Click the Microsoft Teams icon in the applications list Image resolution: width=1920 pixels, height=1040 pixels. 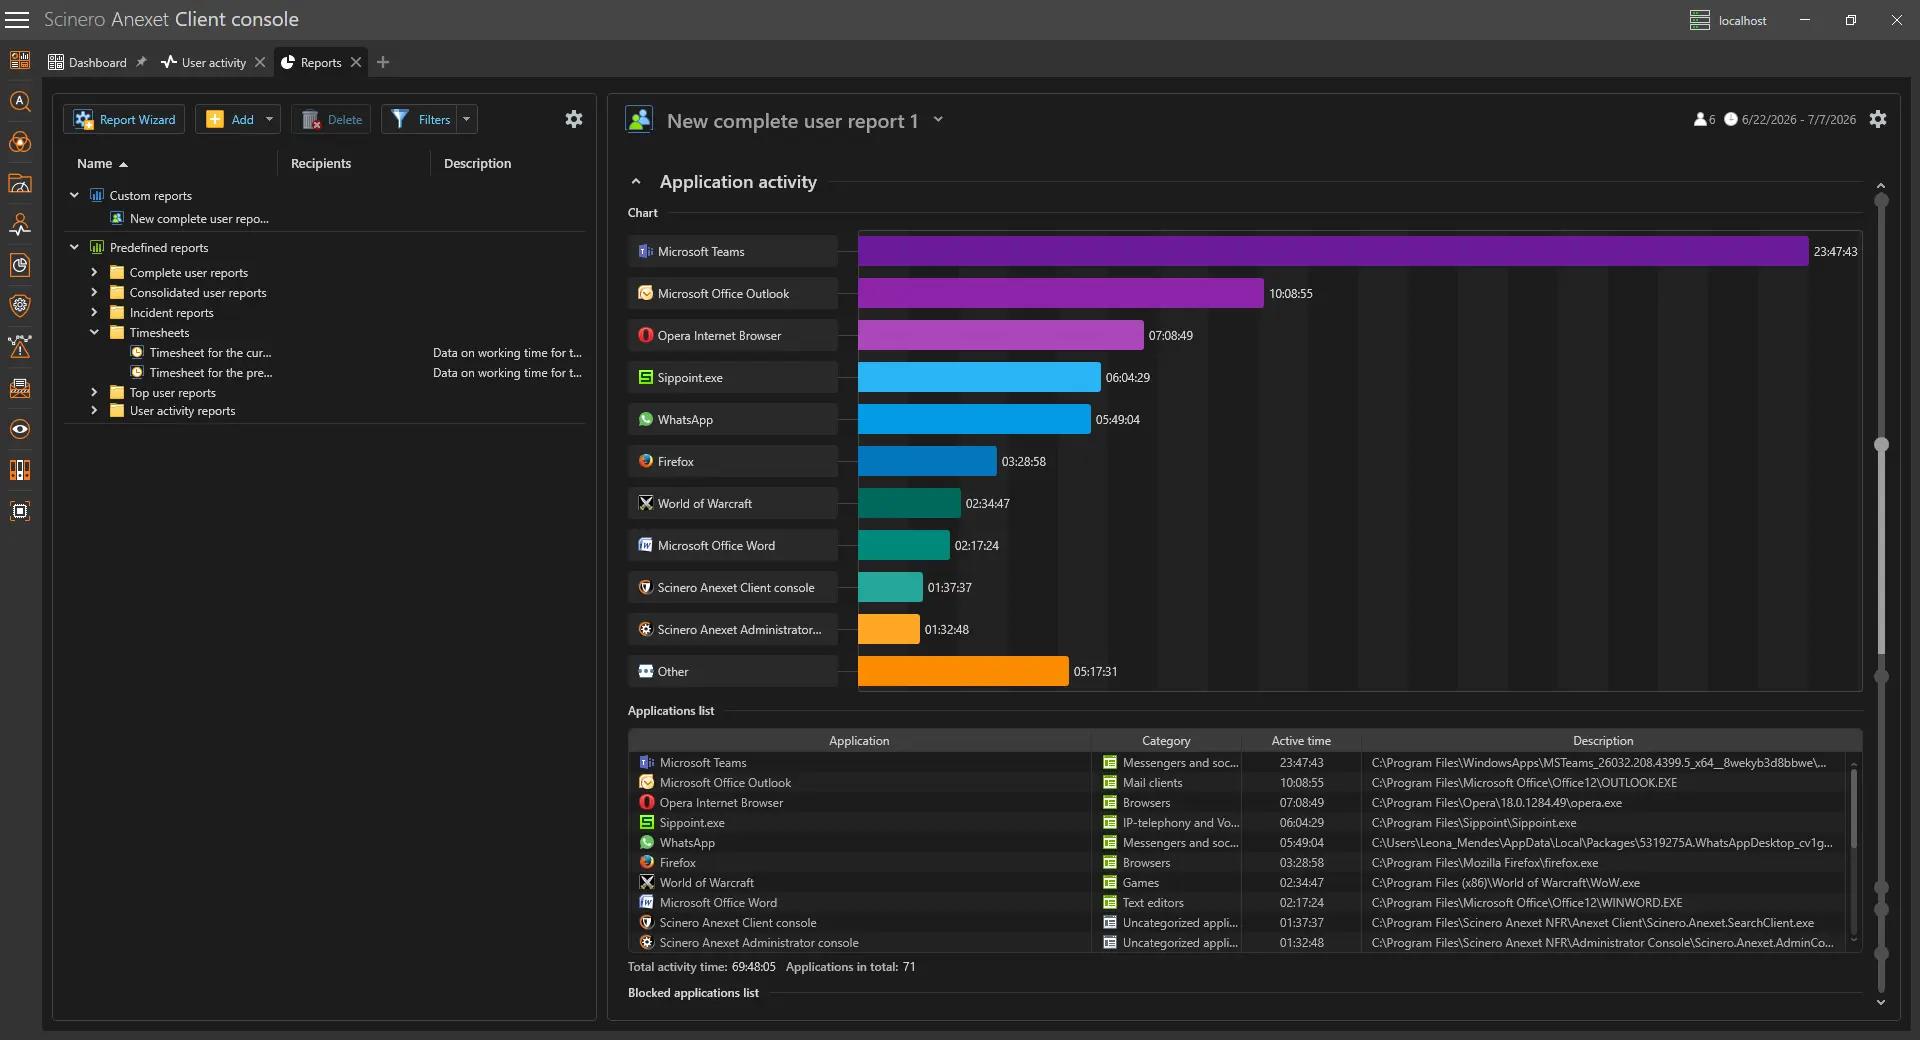647,762
